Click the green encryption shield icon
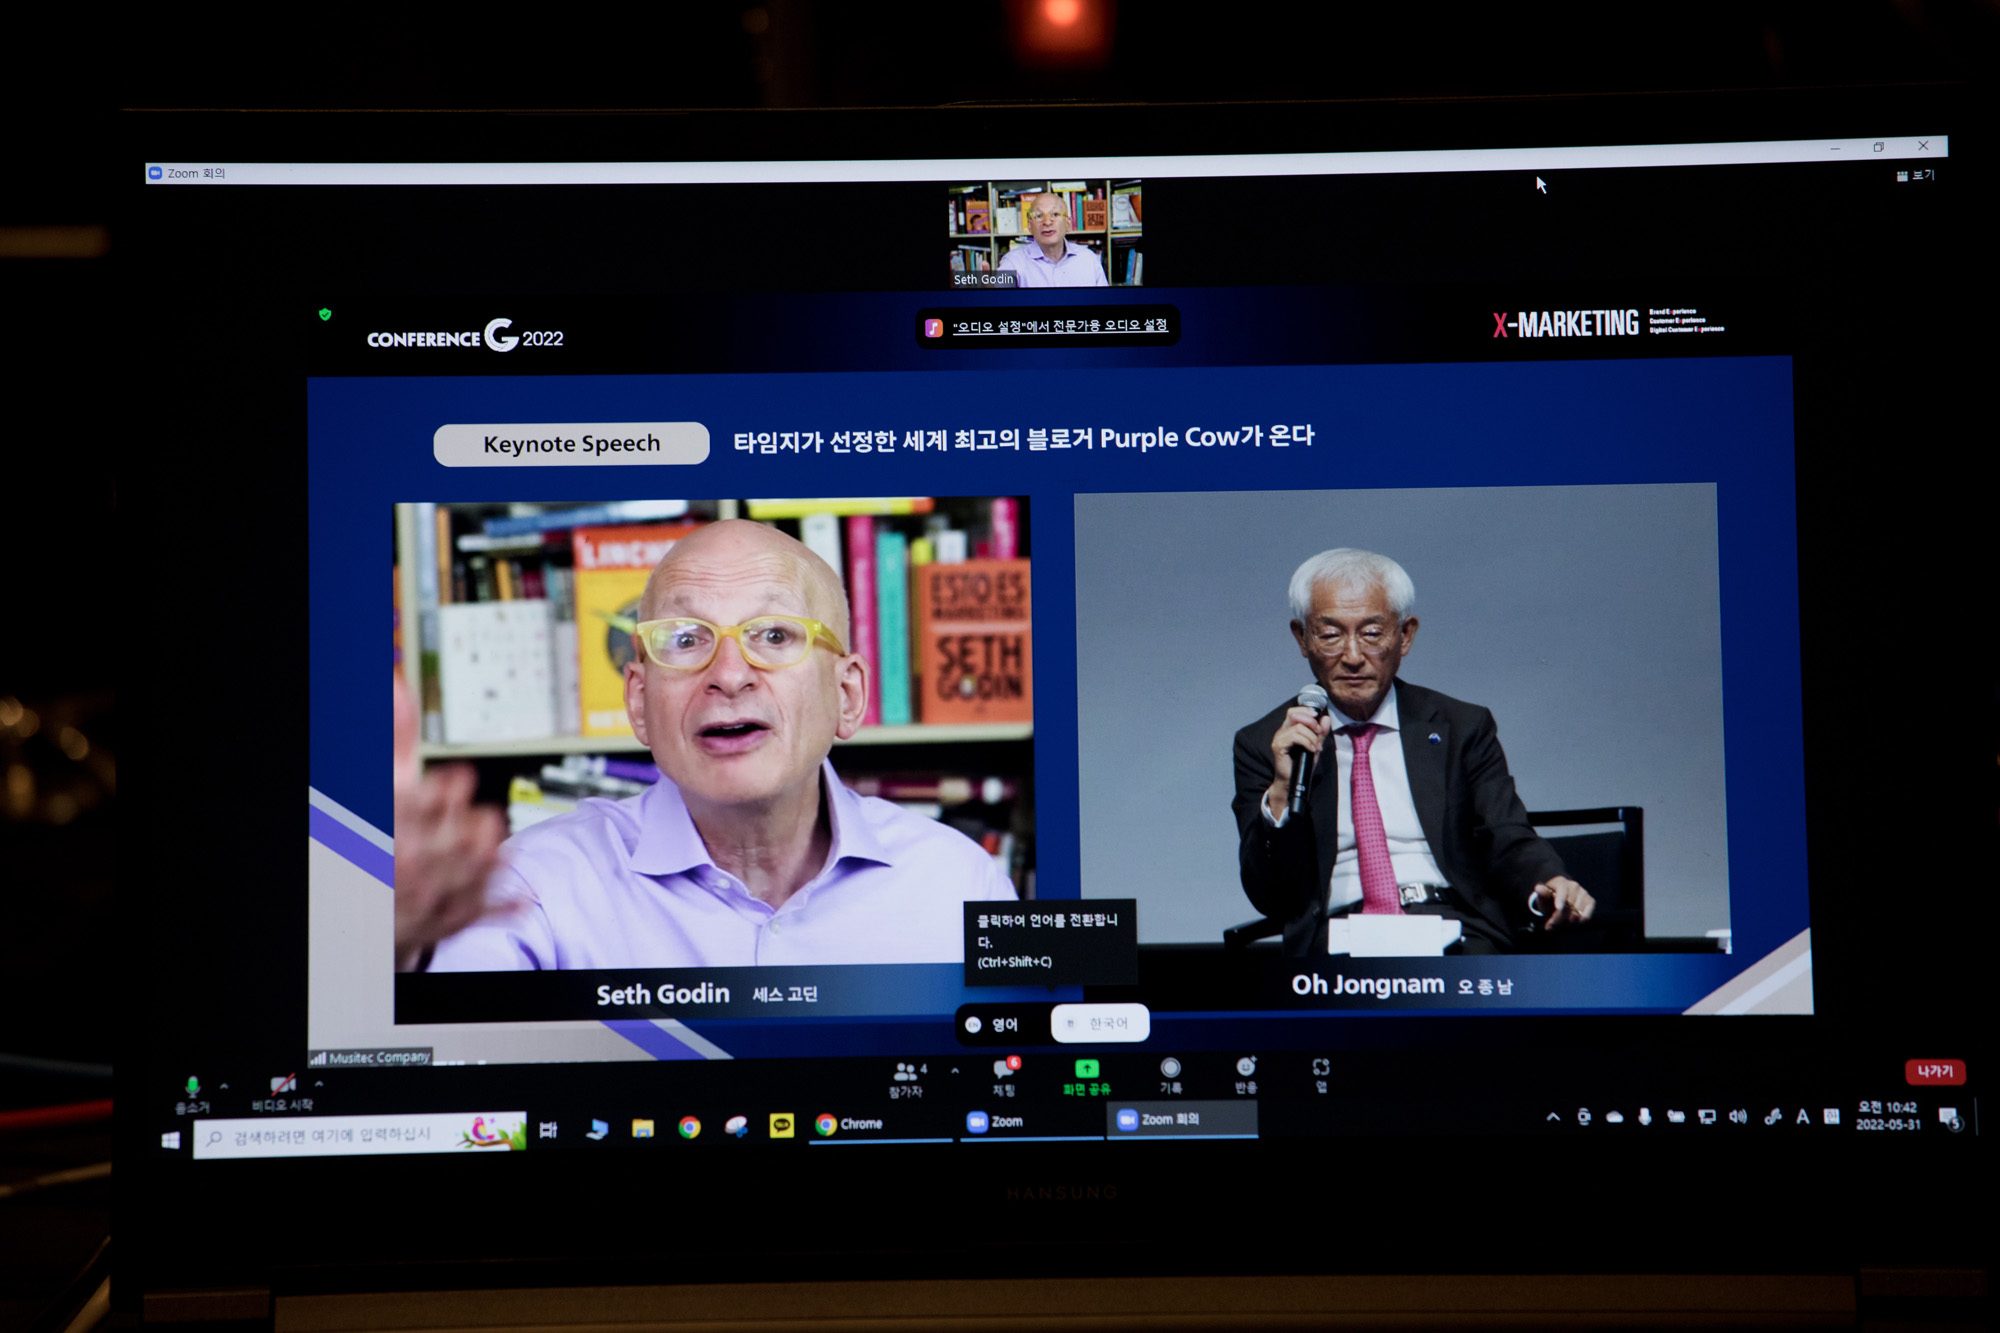 pos(325,314)
